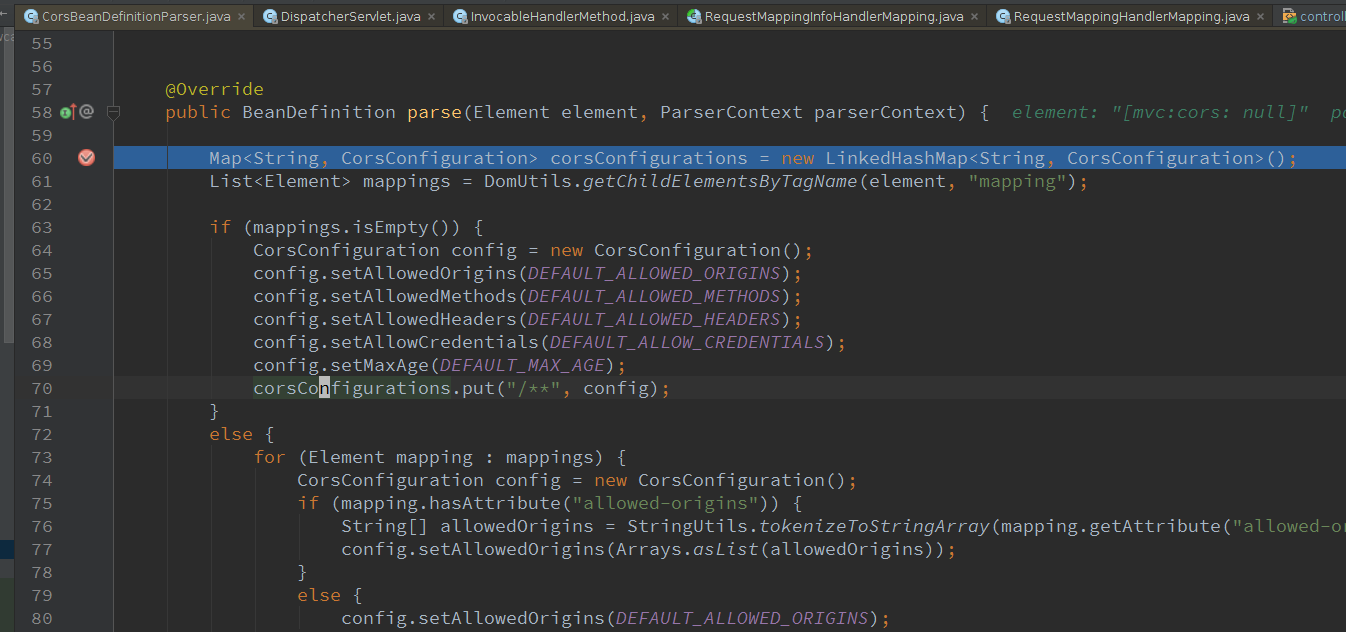Click the RequestMappingInfoHandlerMapping.java tab class icon

click(x=694, y=17)
